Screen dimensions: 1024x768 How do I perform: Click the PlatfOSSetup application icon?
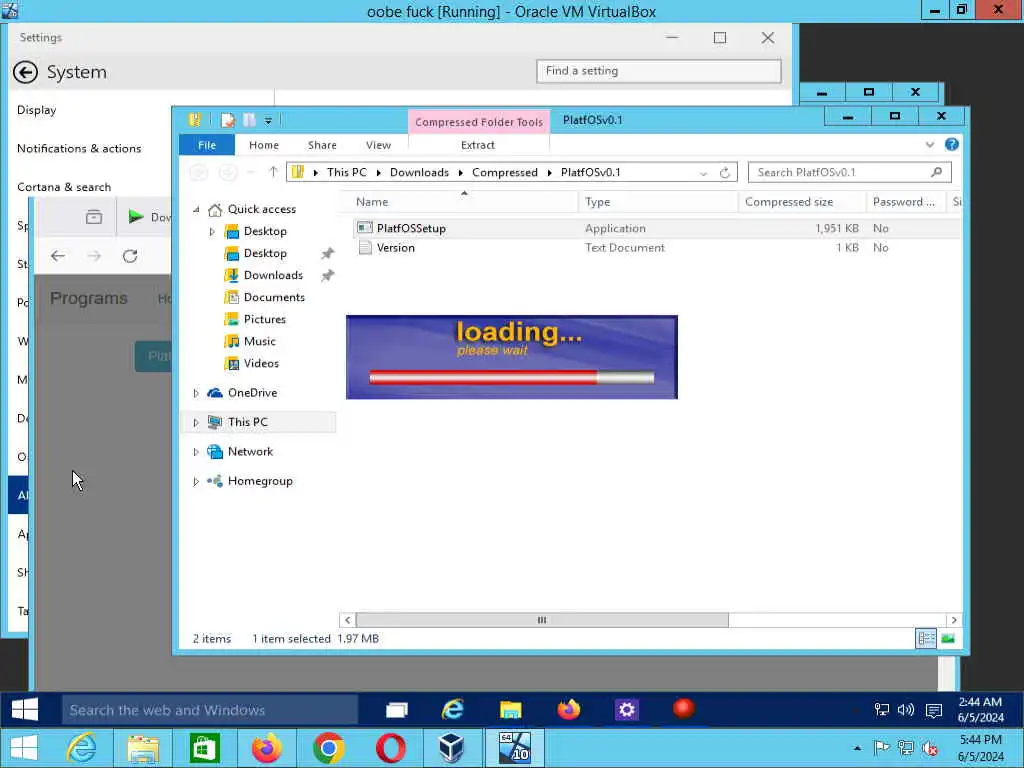[365, 228]
